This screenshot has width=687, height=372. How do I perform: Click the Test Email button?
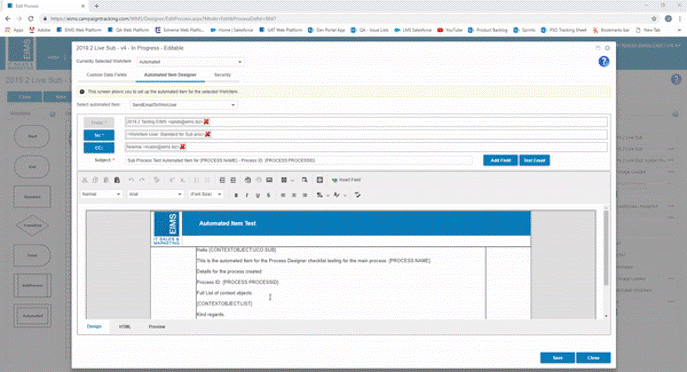tap(534, 160)
